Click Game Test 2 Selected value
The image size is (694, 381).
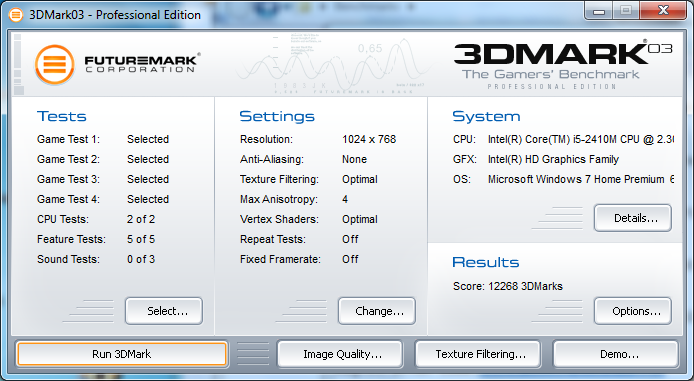point(148,159)
